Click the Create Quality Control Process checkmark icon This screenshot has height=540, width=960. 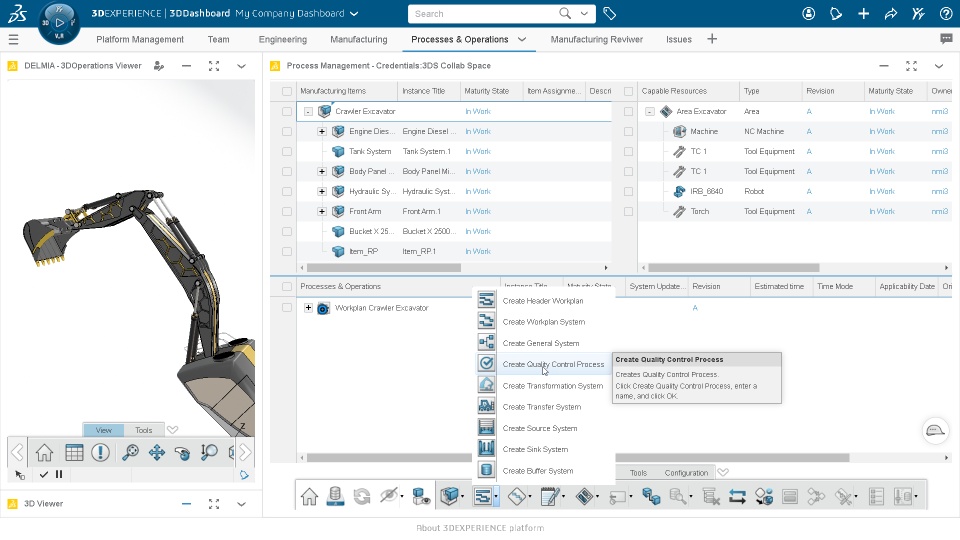(486, 364)
